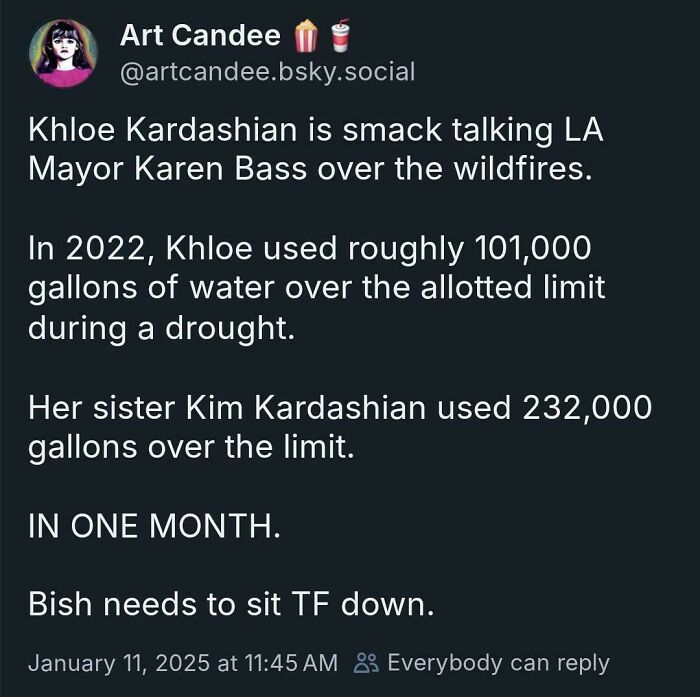Screen dimensions: 700x697
Task: Click 'gallons over the limit.' text line
Action: (x=191, y=447)
